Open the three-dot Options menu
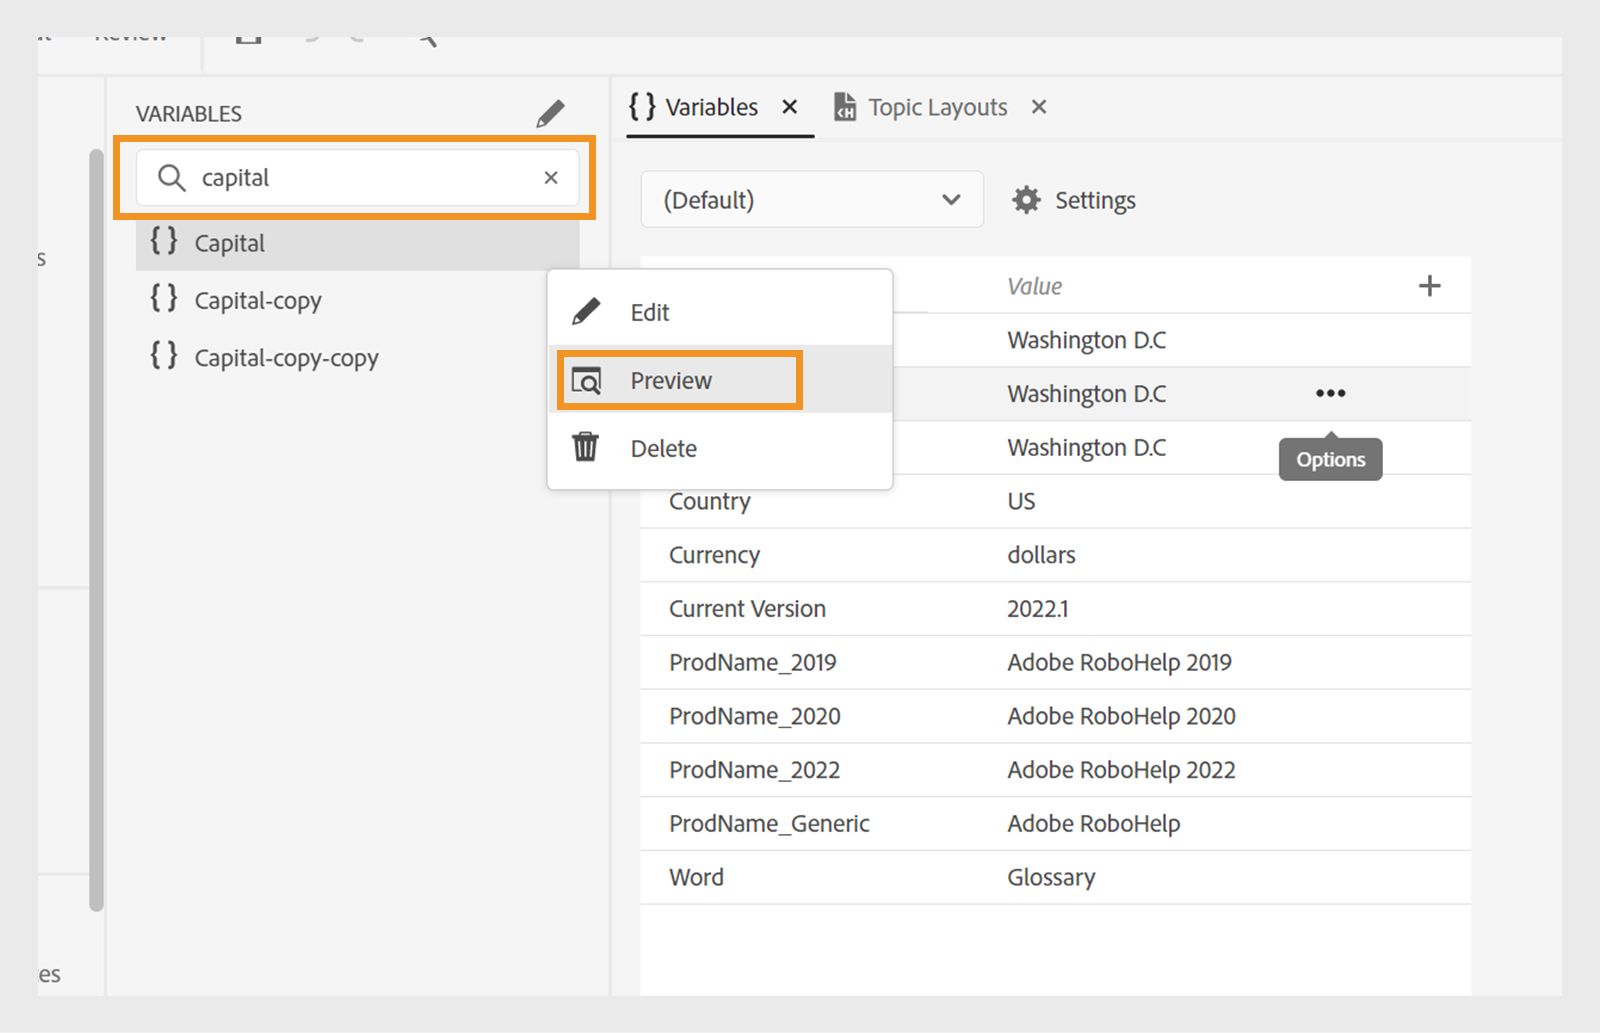 [1331, 393]
